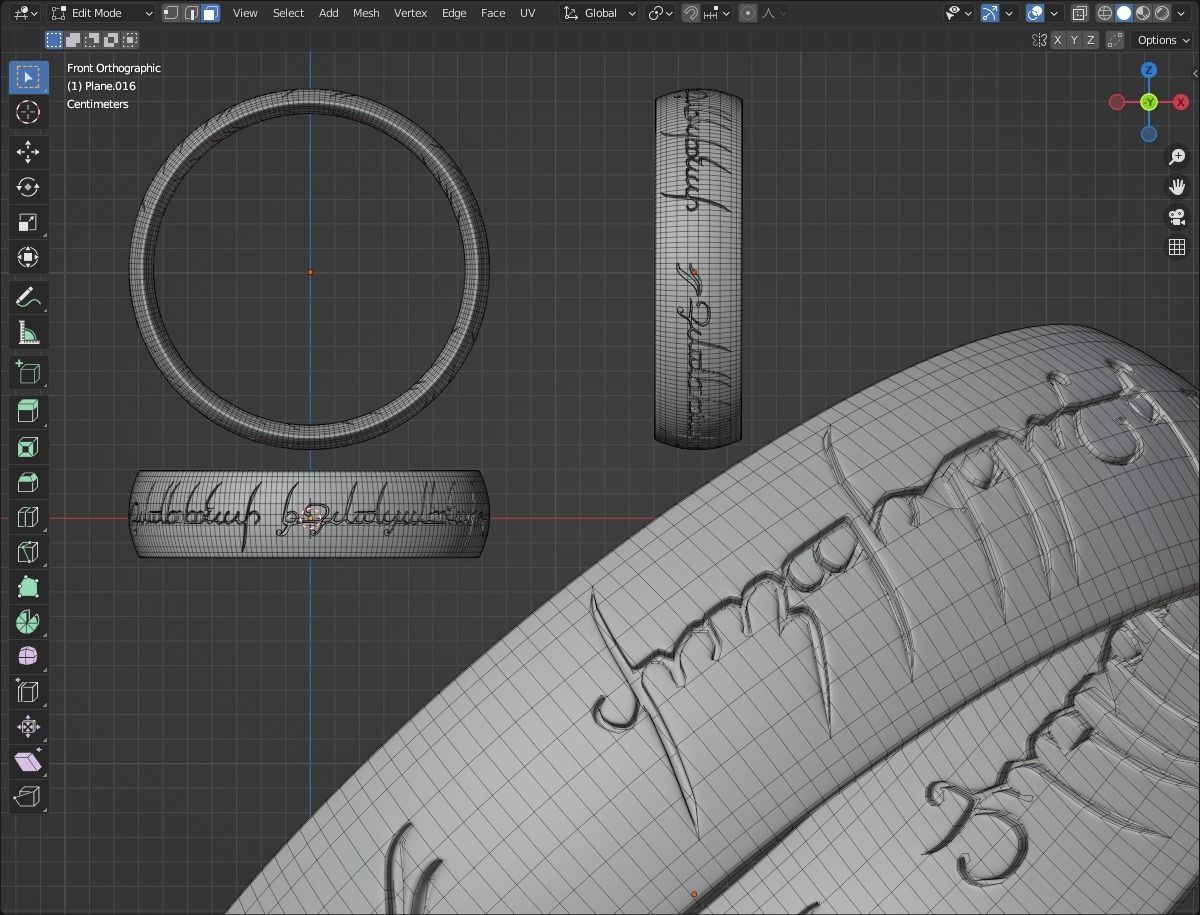Viewport: 1200px width, 915px height.
Task: Select the Bevel tool
Action: click(x=28, y=482)
